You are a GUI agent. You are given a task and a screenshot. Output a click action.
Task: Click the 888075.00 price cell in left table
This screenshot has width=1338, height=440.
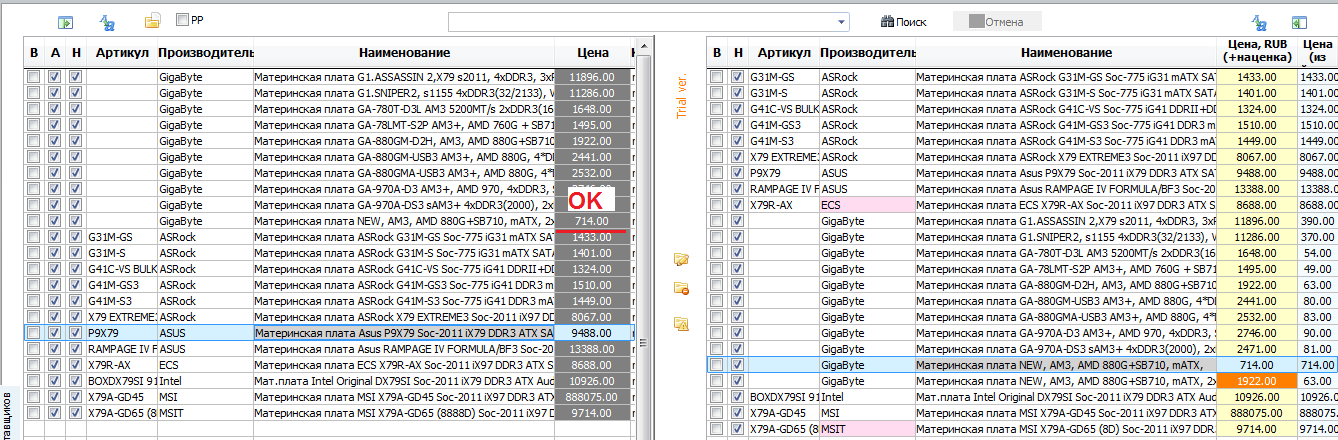[594, 396]
